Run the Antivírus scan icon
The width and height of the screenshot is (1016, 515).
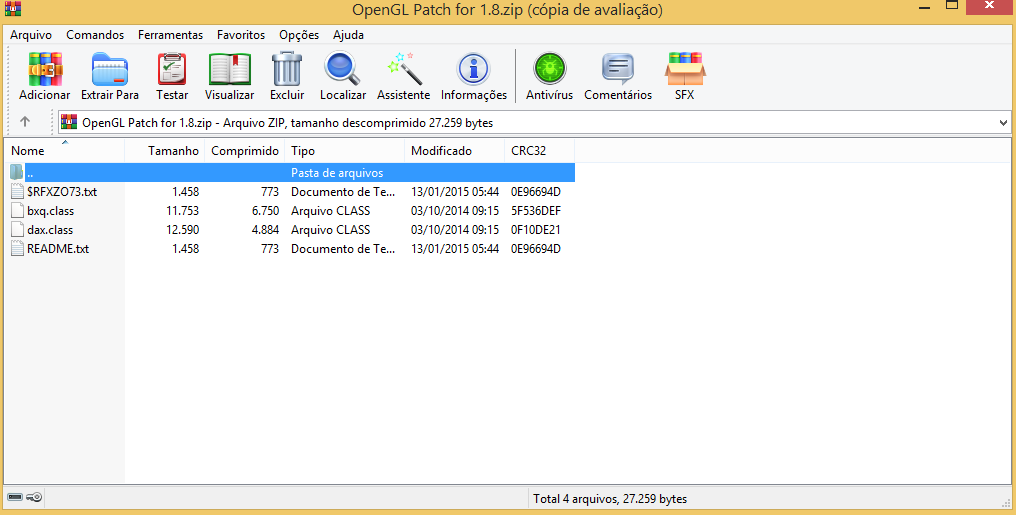click(x=549, y=69)
